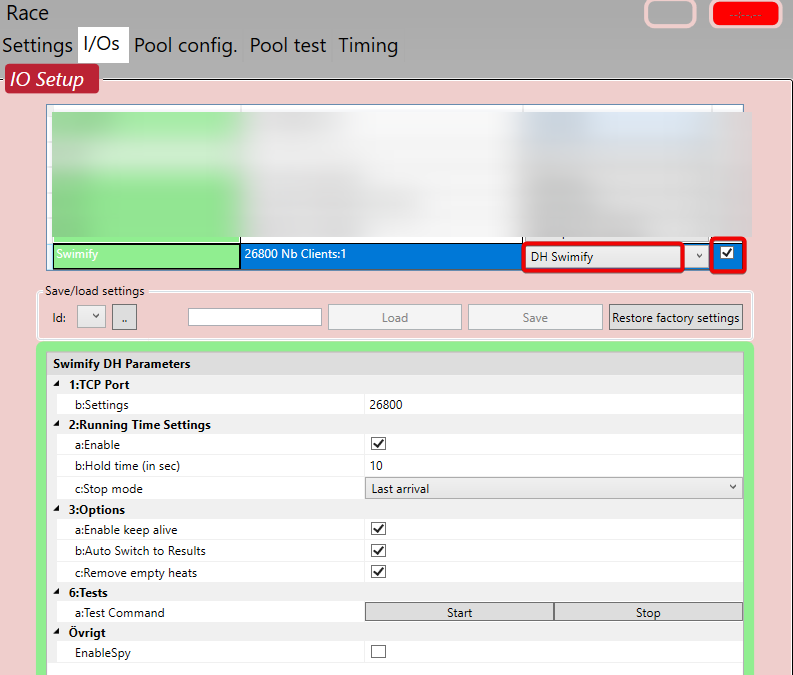The width and height of the screenshot is (793, 675).
Task: Switch to the Settings tab
Action: [37, 46]
